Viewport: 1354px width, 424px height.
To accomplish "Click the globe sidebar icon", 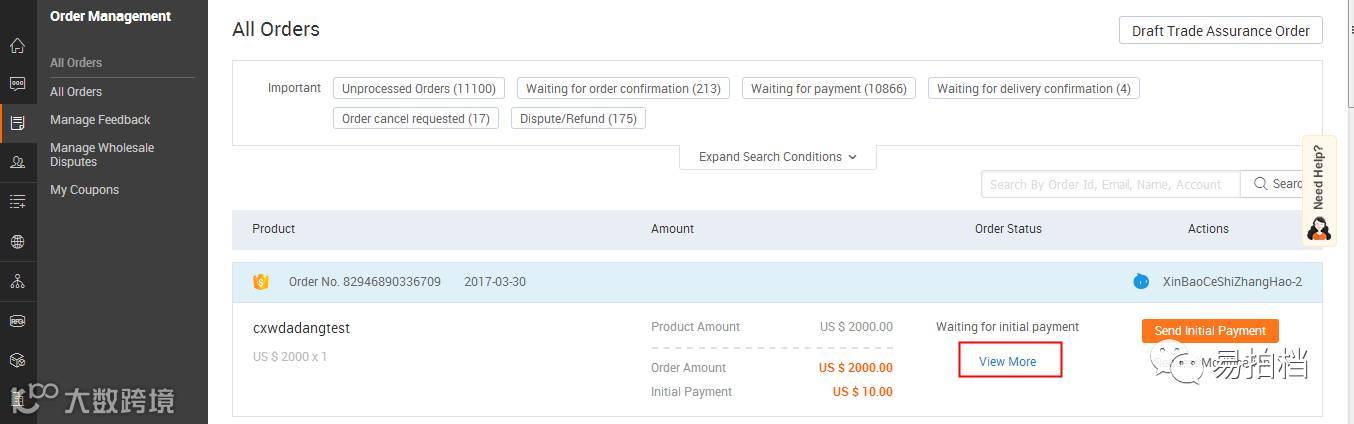I will coord(17,241).
